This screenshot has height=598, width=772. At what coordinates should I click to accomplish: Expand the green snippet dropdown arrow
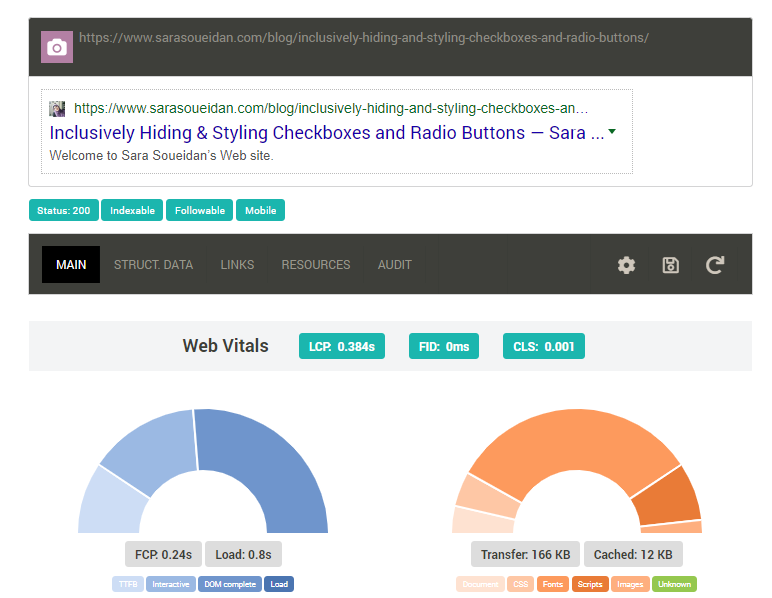click(x=612, y=131)
